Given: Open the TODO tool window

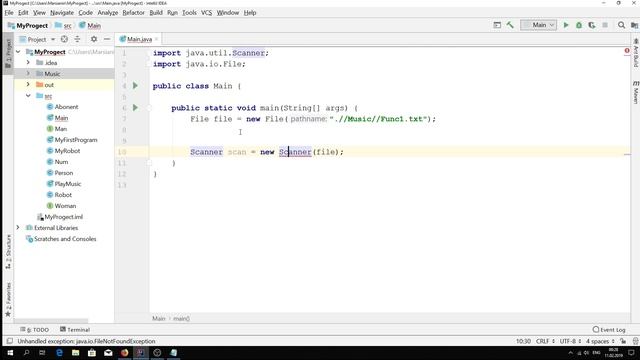Looking at the screenshot, I should 35,329.
